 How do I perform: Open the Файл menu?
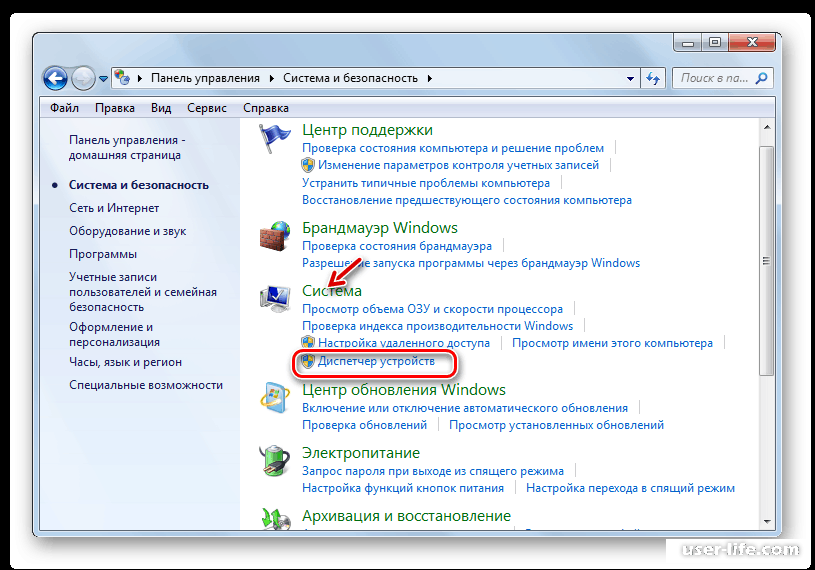pos(64,108)
